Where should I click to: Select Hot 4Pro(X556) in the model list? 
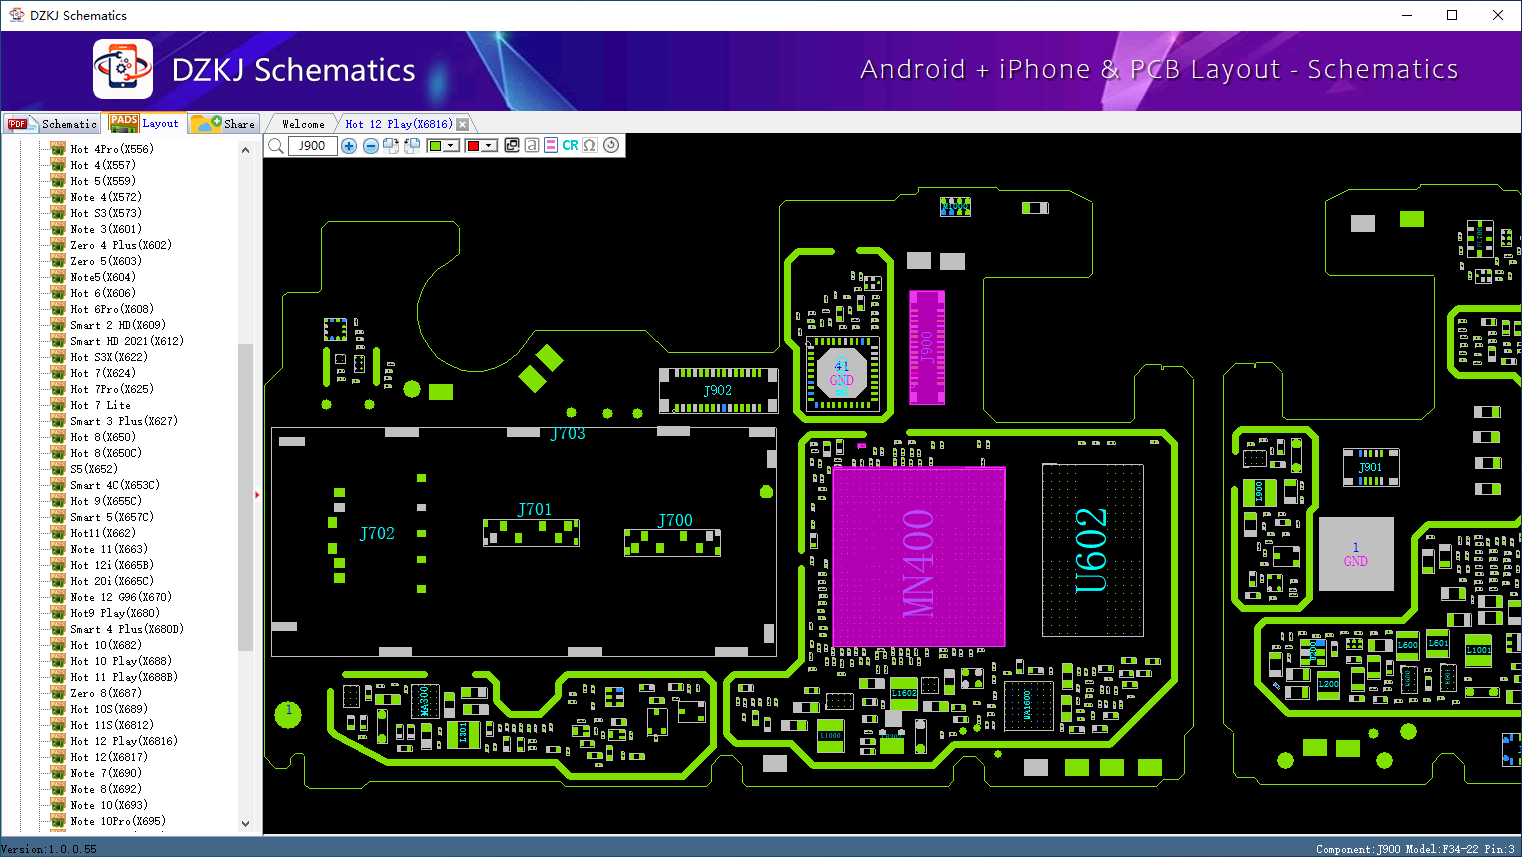(112, 149)
